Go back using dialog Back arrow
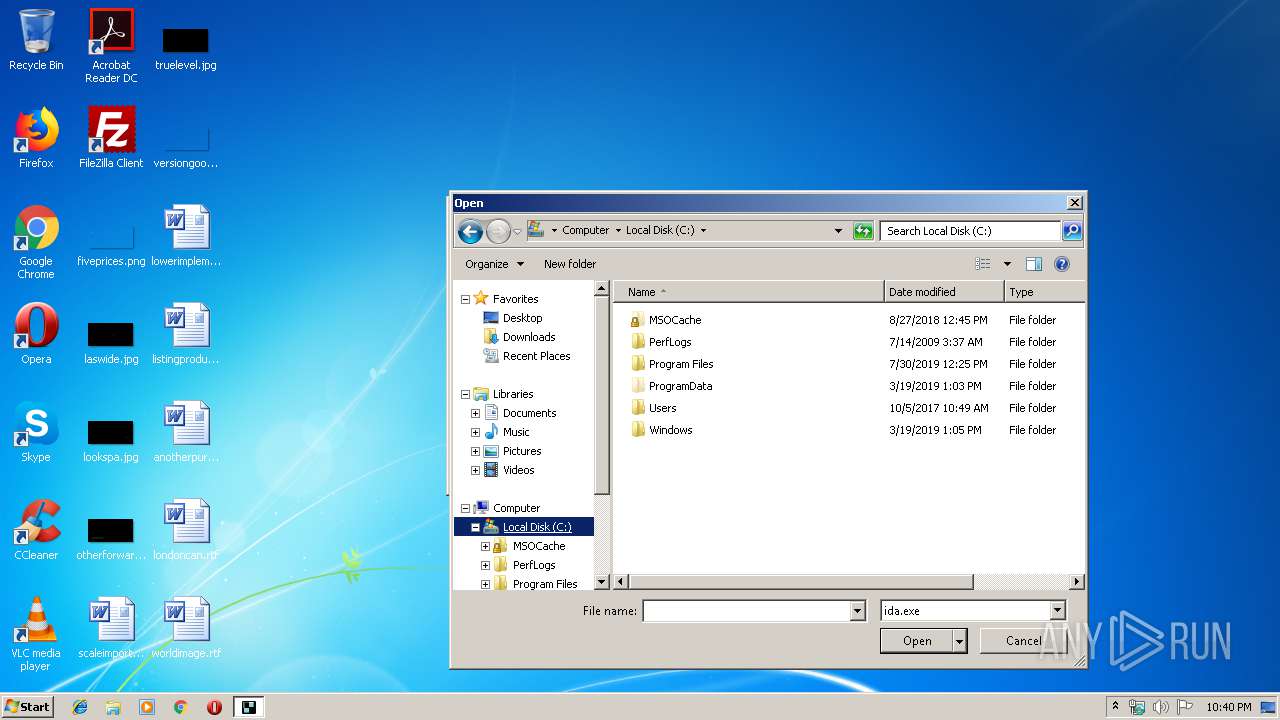Image resolution: width=1280 pixels, height=720 pixels. (470, 231)
